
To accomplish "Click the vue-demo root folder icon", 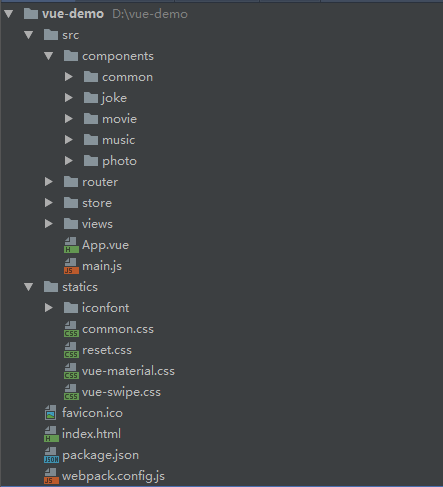I will click(x=31, y=14).
